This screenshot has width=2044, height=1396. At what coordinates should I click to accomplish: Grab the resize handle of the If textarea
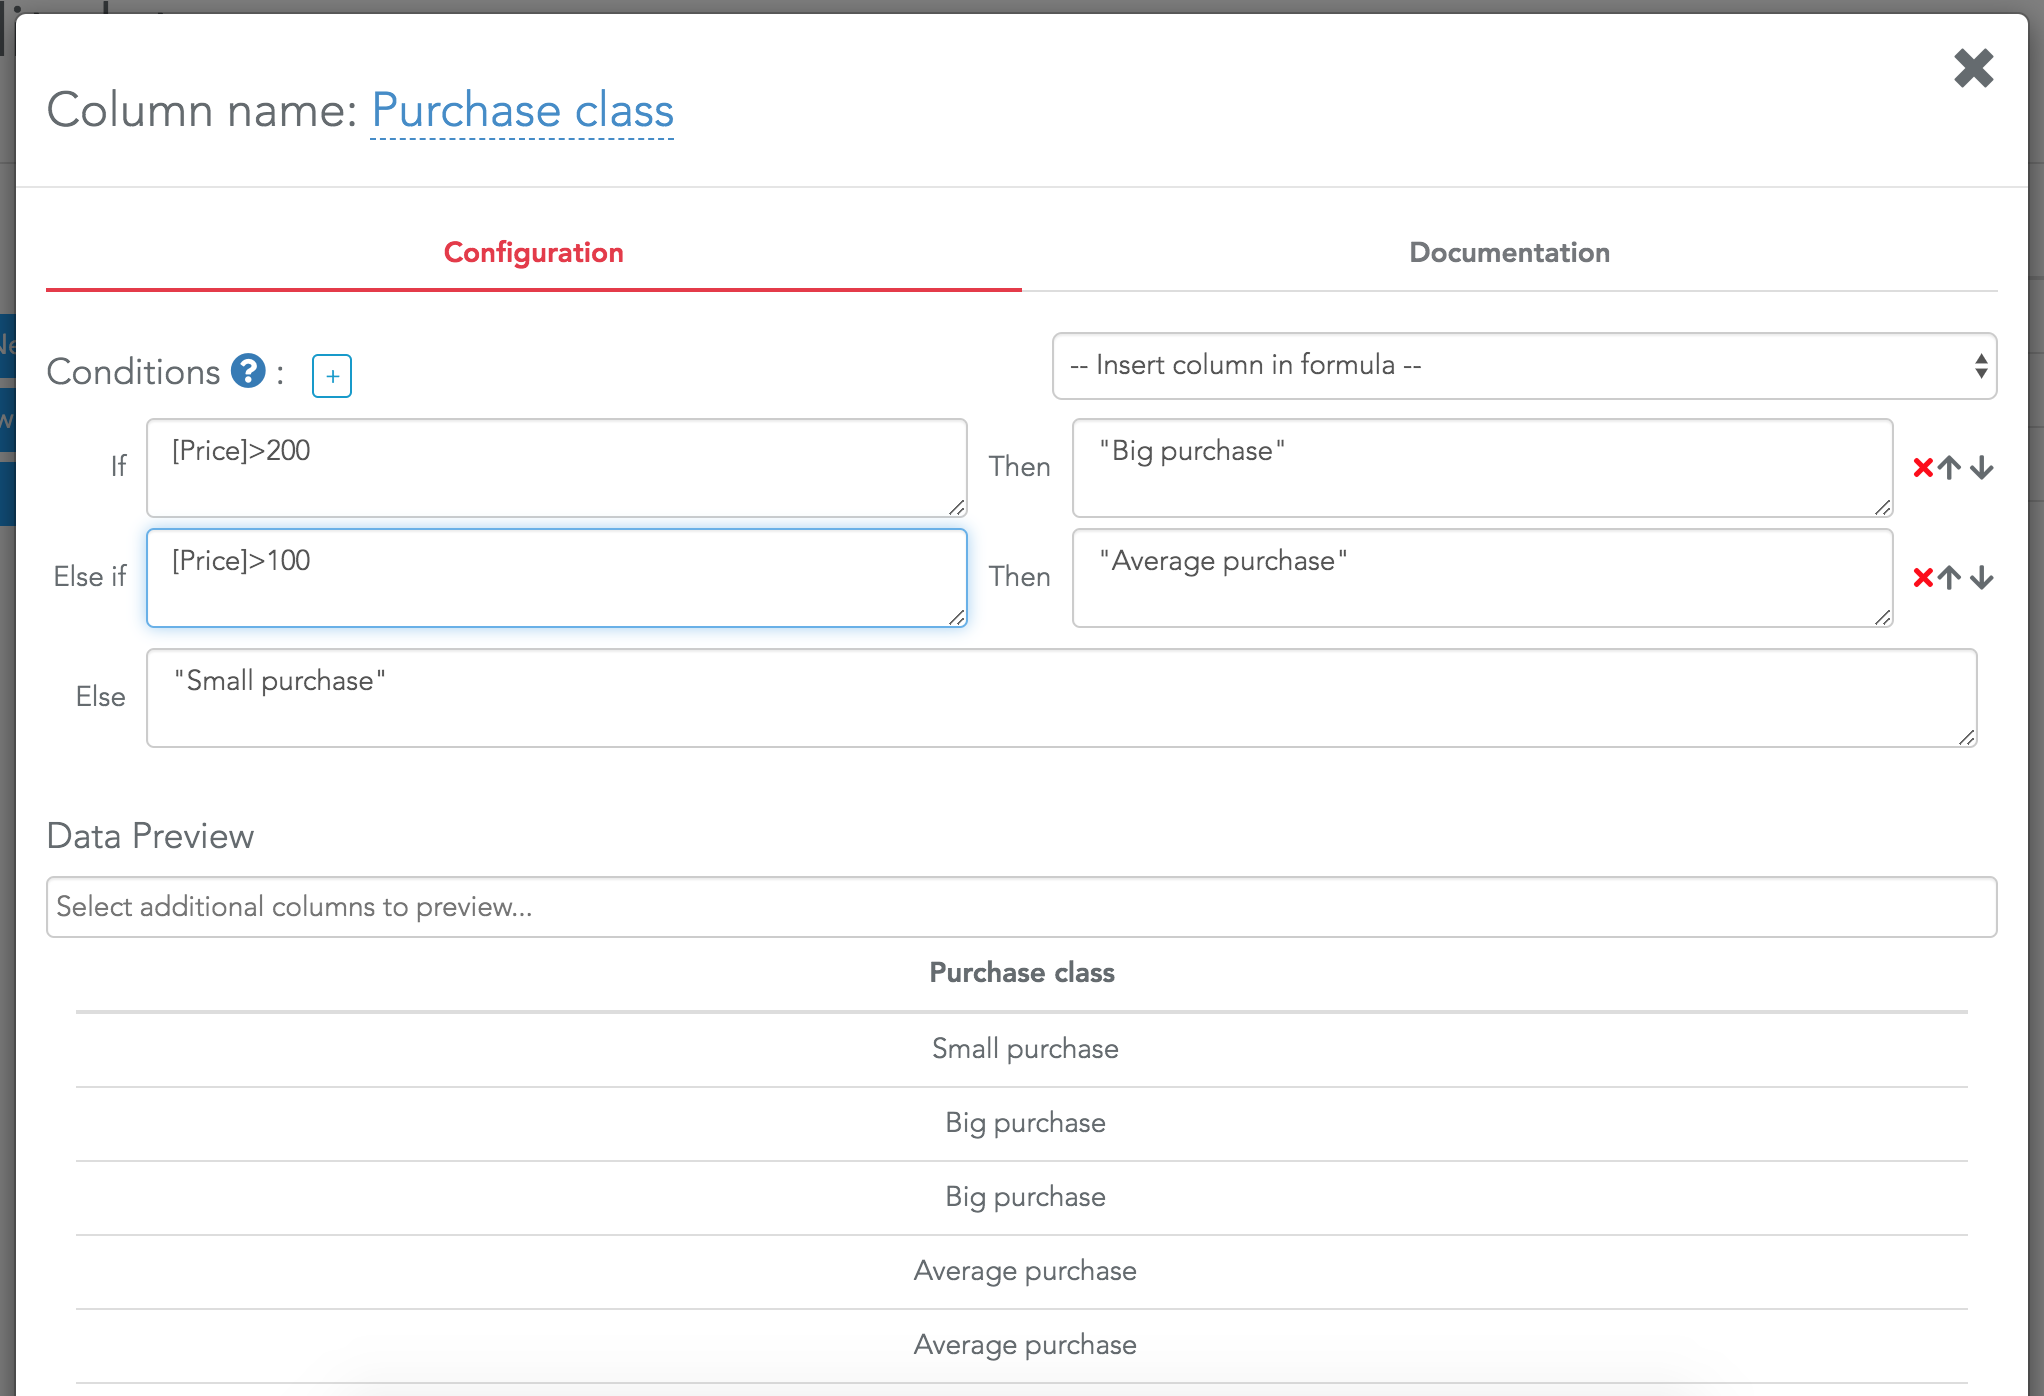click(956, 507)
